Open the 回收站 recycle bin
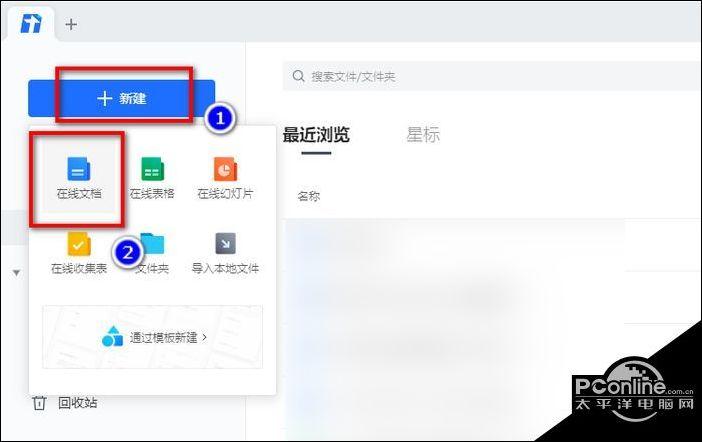This screenshot has height=442, width=702. click(65, 403)
